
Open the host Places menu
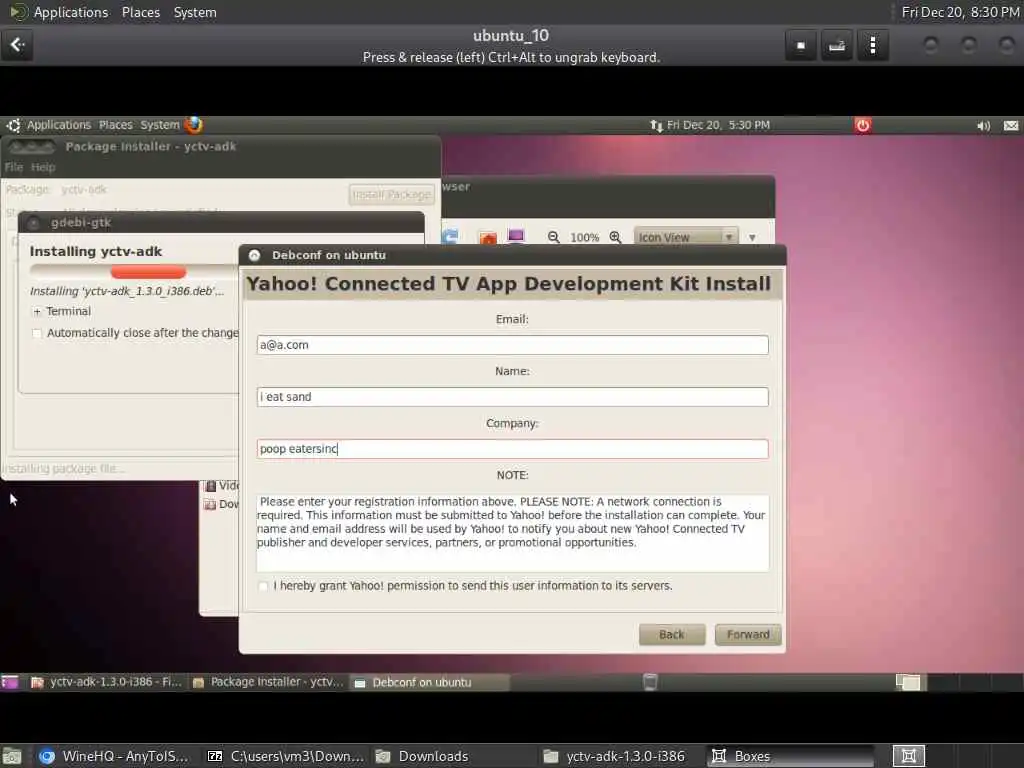[141, 12]
